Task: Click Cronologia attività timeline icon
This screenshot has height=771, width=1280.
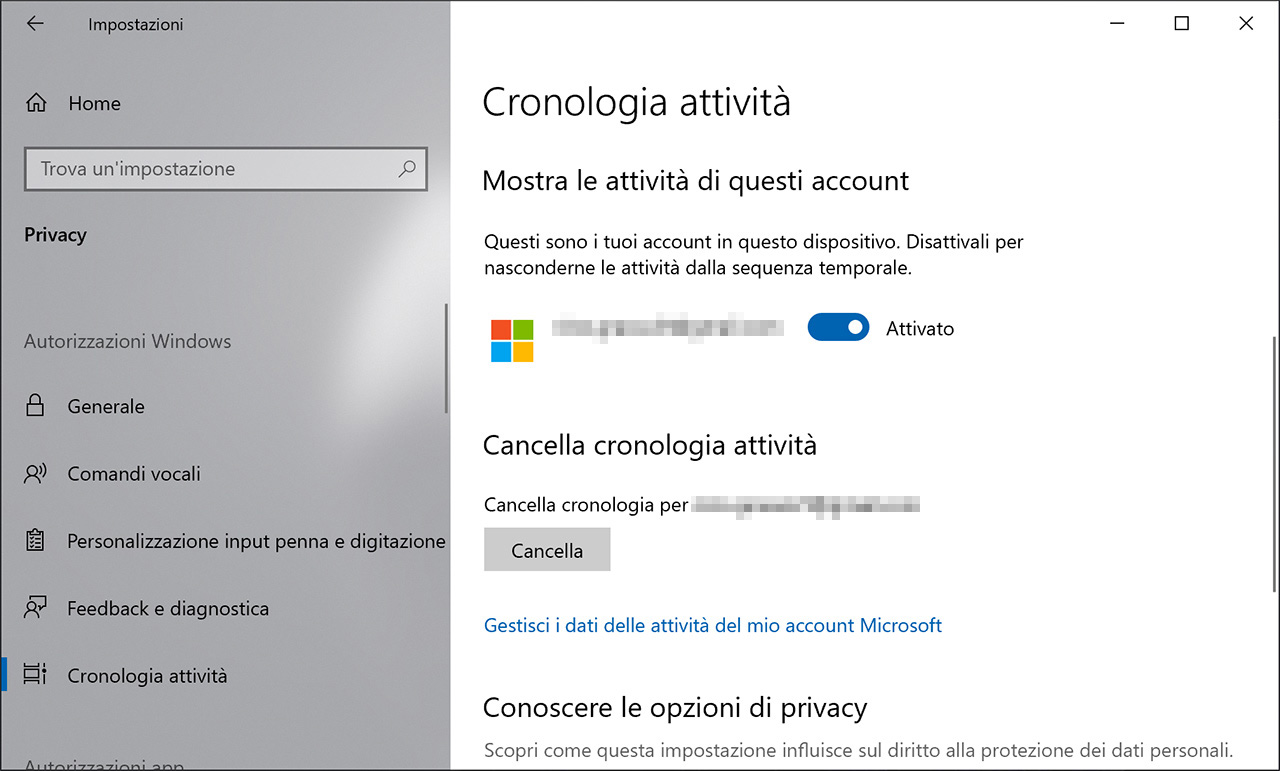Action: pyautogui.click(x=36, y=675)
